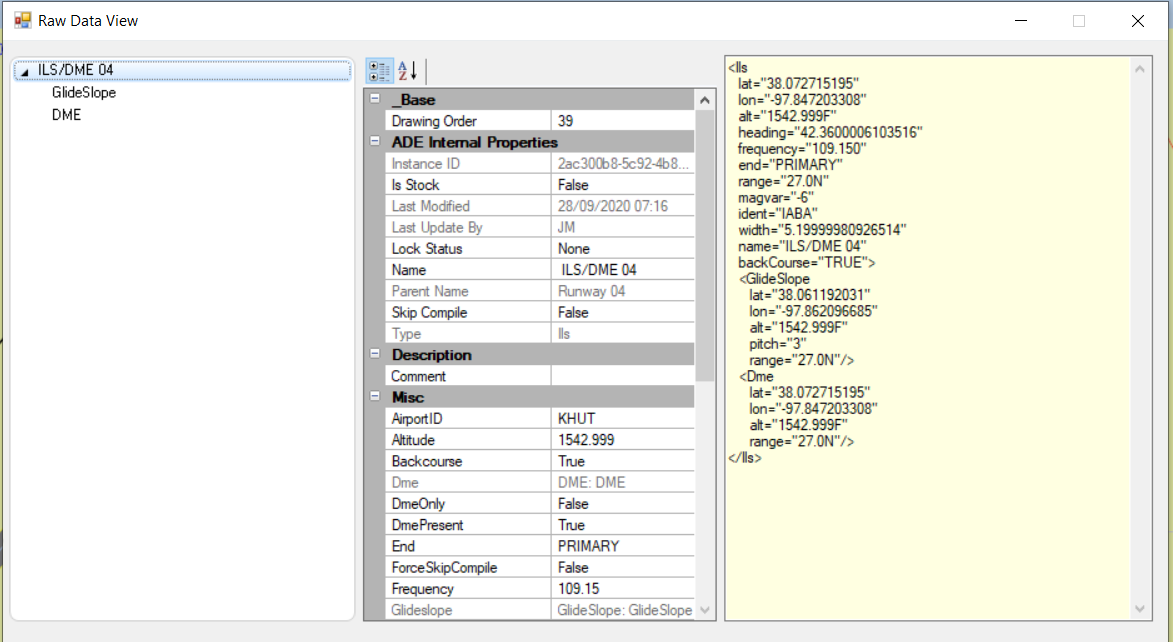Select the GlideSlope tree item
The width and height of the screenshot is (1173, 642).
tap(84, 93)
